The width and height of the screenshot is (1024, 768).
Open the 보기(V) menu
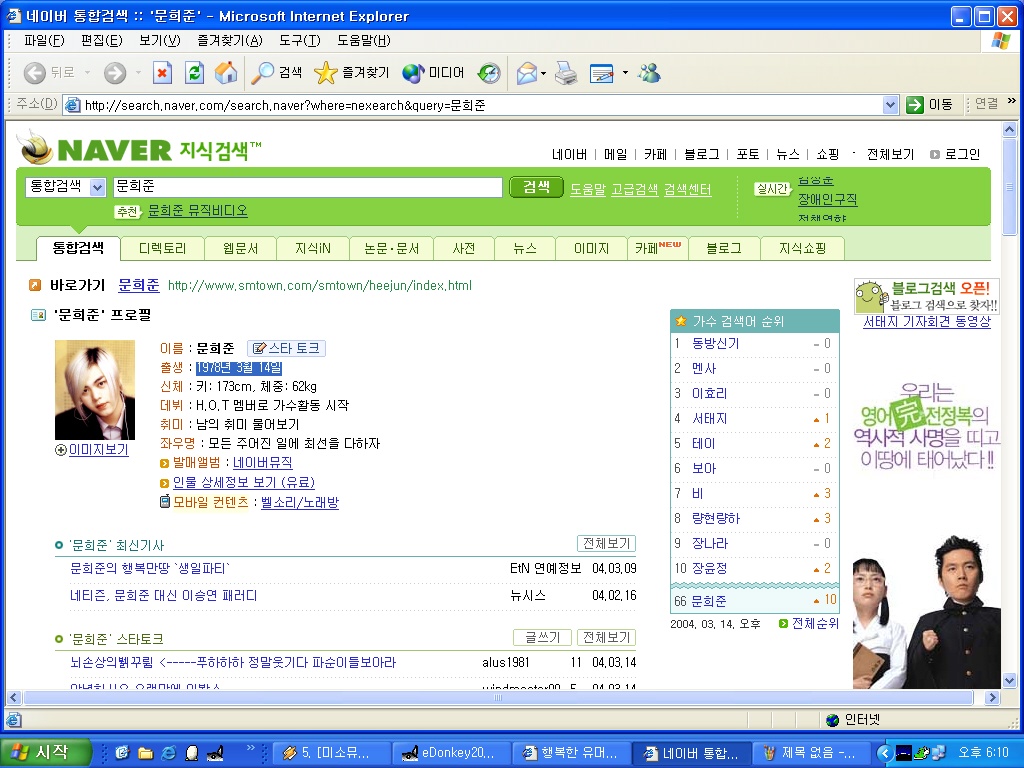tap(159, 40)
